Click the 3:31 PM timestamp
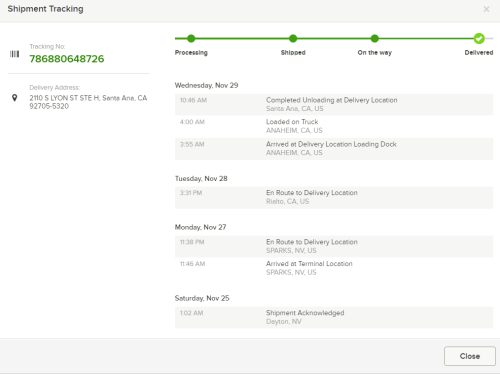This screenshot has width=500, height=374. [x=191, y=193]
